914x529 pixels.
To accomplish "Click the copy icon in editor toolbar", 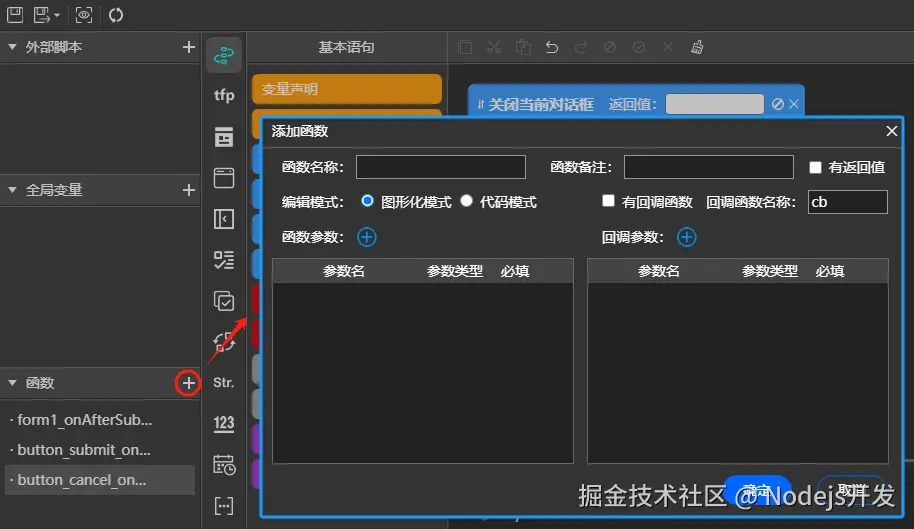I will pos(465,47).
